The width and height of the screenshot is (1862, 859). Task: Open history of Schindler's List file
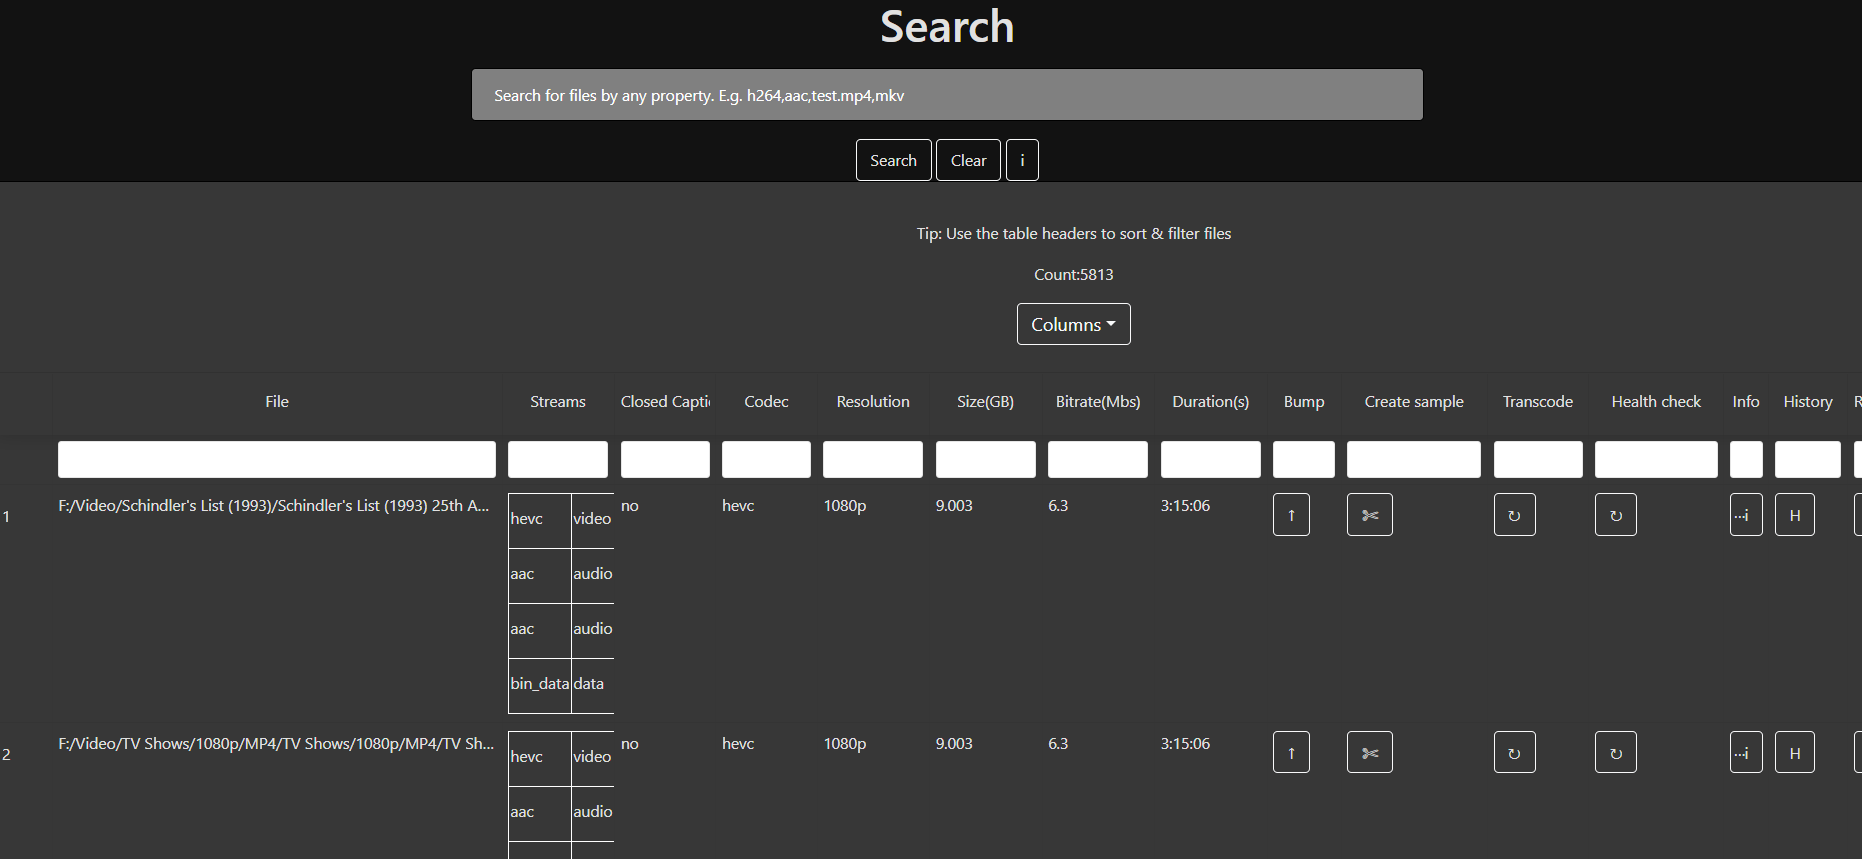(x=1794, y=515)
